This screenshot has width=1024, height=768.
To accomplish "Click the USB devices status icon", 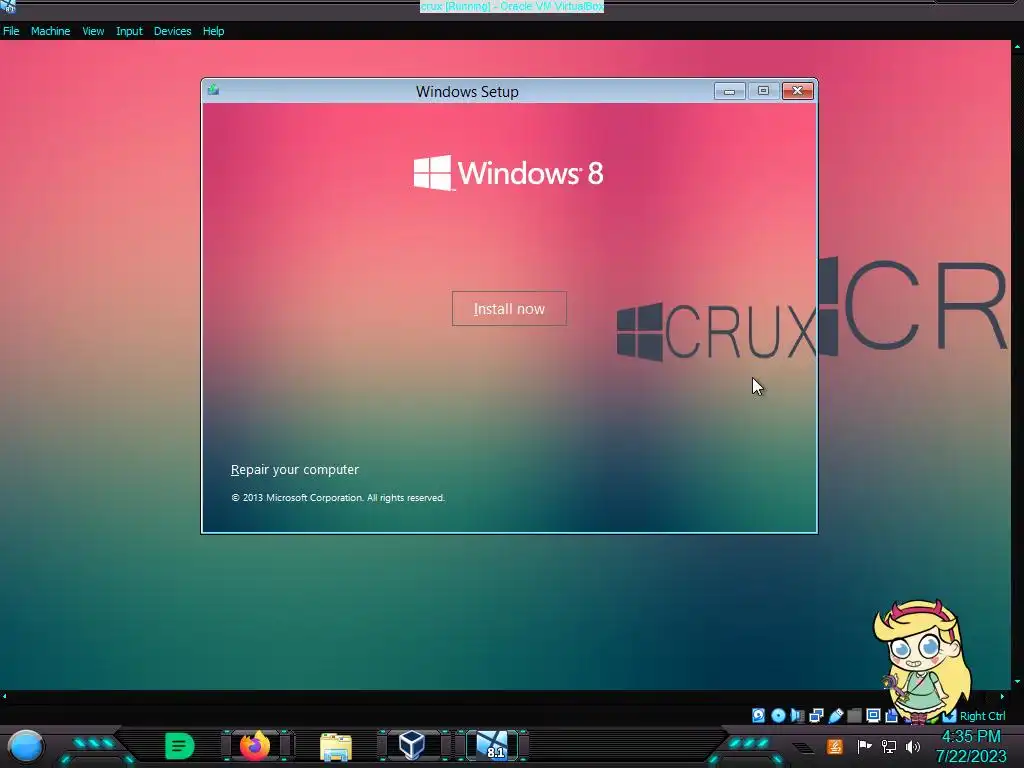I will (836, 716).
